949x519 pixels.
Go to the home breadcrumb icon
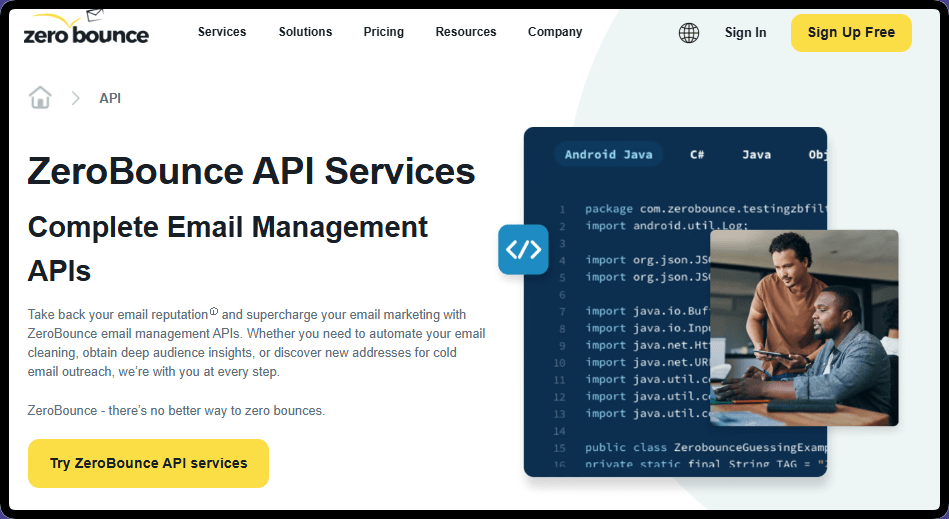[x=40, y=97]
